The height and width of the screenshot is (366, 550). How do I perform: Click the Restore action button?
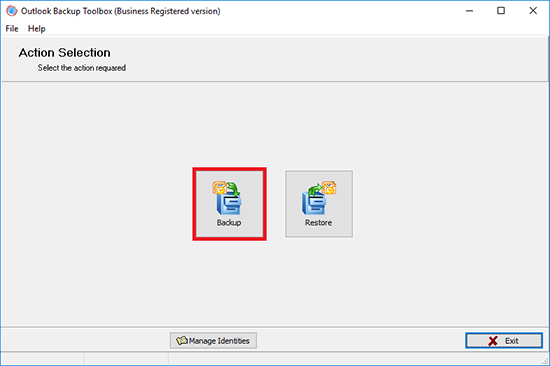pos(319,204)
